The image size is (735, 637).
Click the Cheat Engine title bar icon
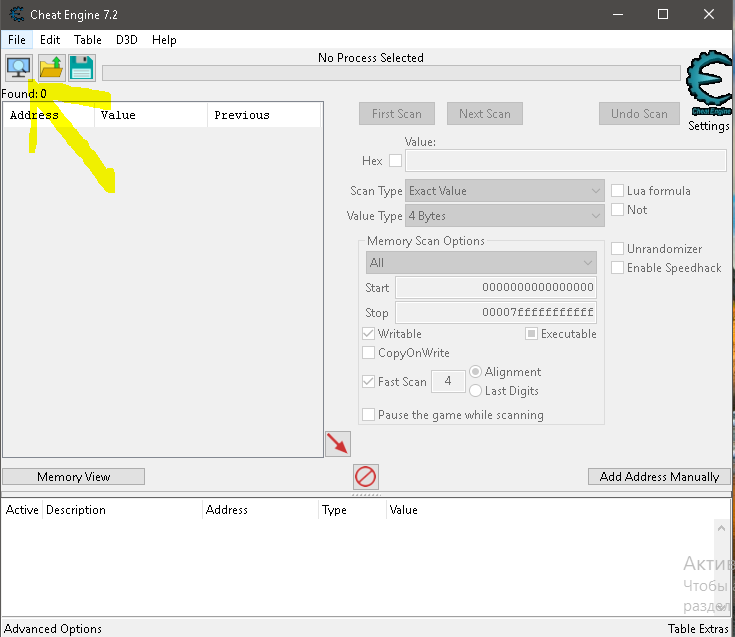[x=17, y=15]
